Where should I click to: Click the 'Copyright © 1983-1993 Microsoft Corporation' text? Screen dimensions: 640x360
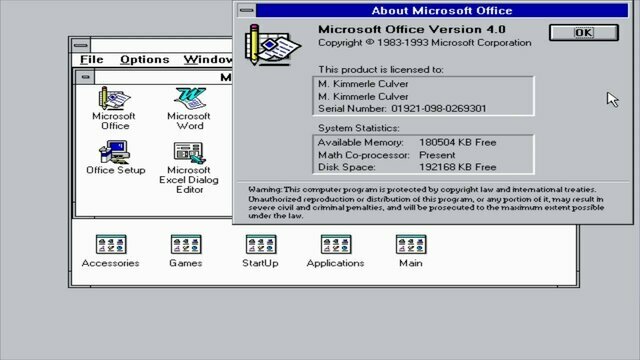[x=424, y=42]
